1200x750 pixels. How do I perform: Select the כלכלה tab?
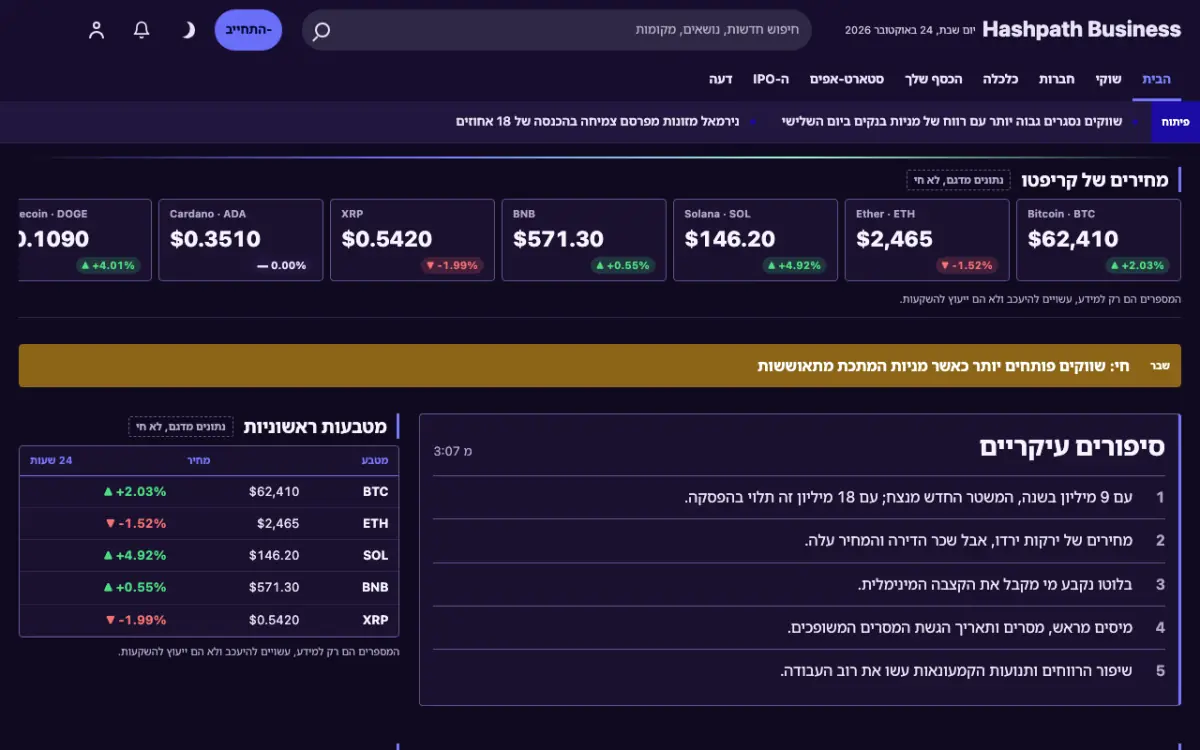coord(1000,79)
